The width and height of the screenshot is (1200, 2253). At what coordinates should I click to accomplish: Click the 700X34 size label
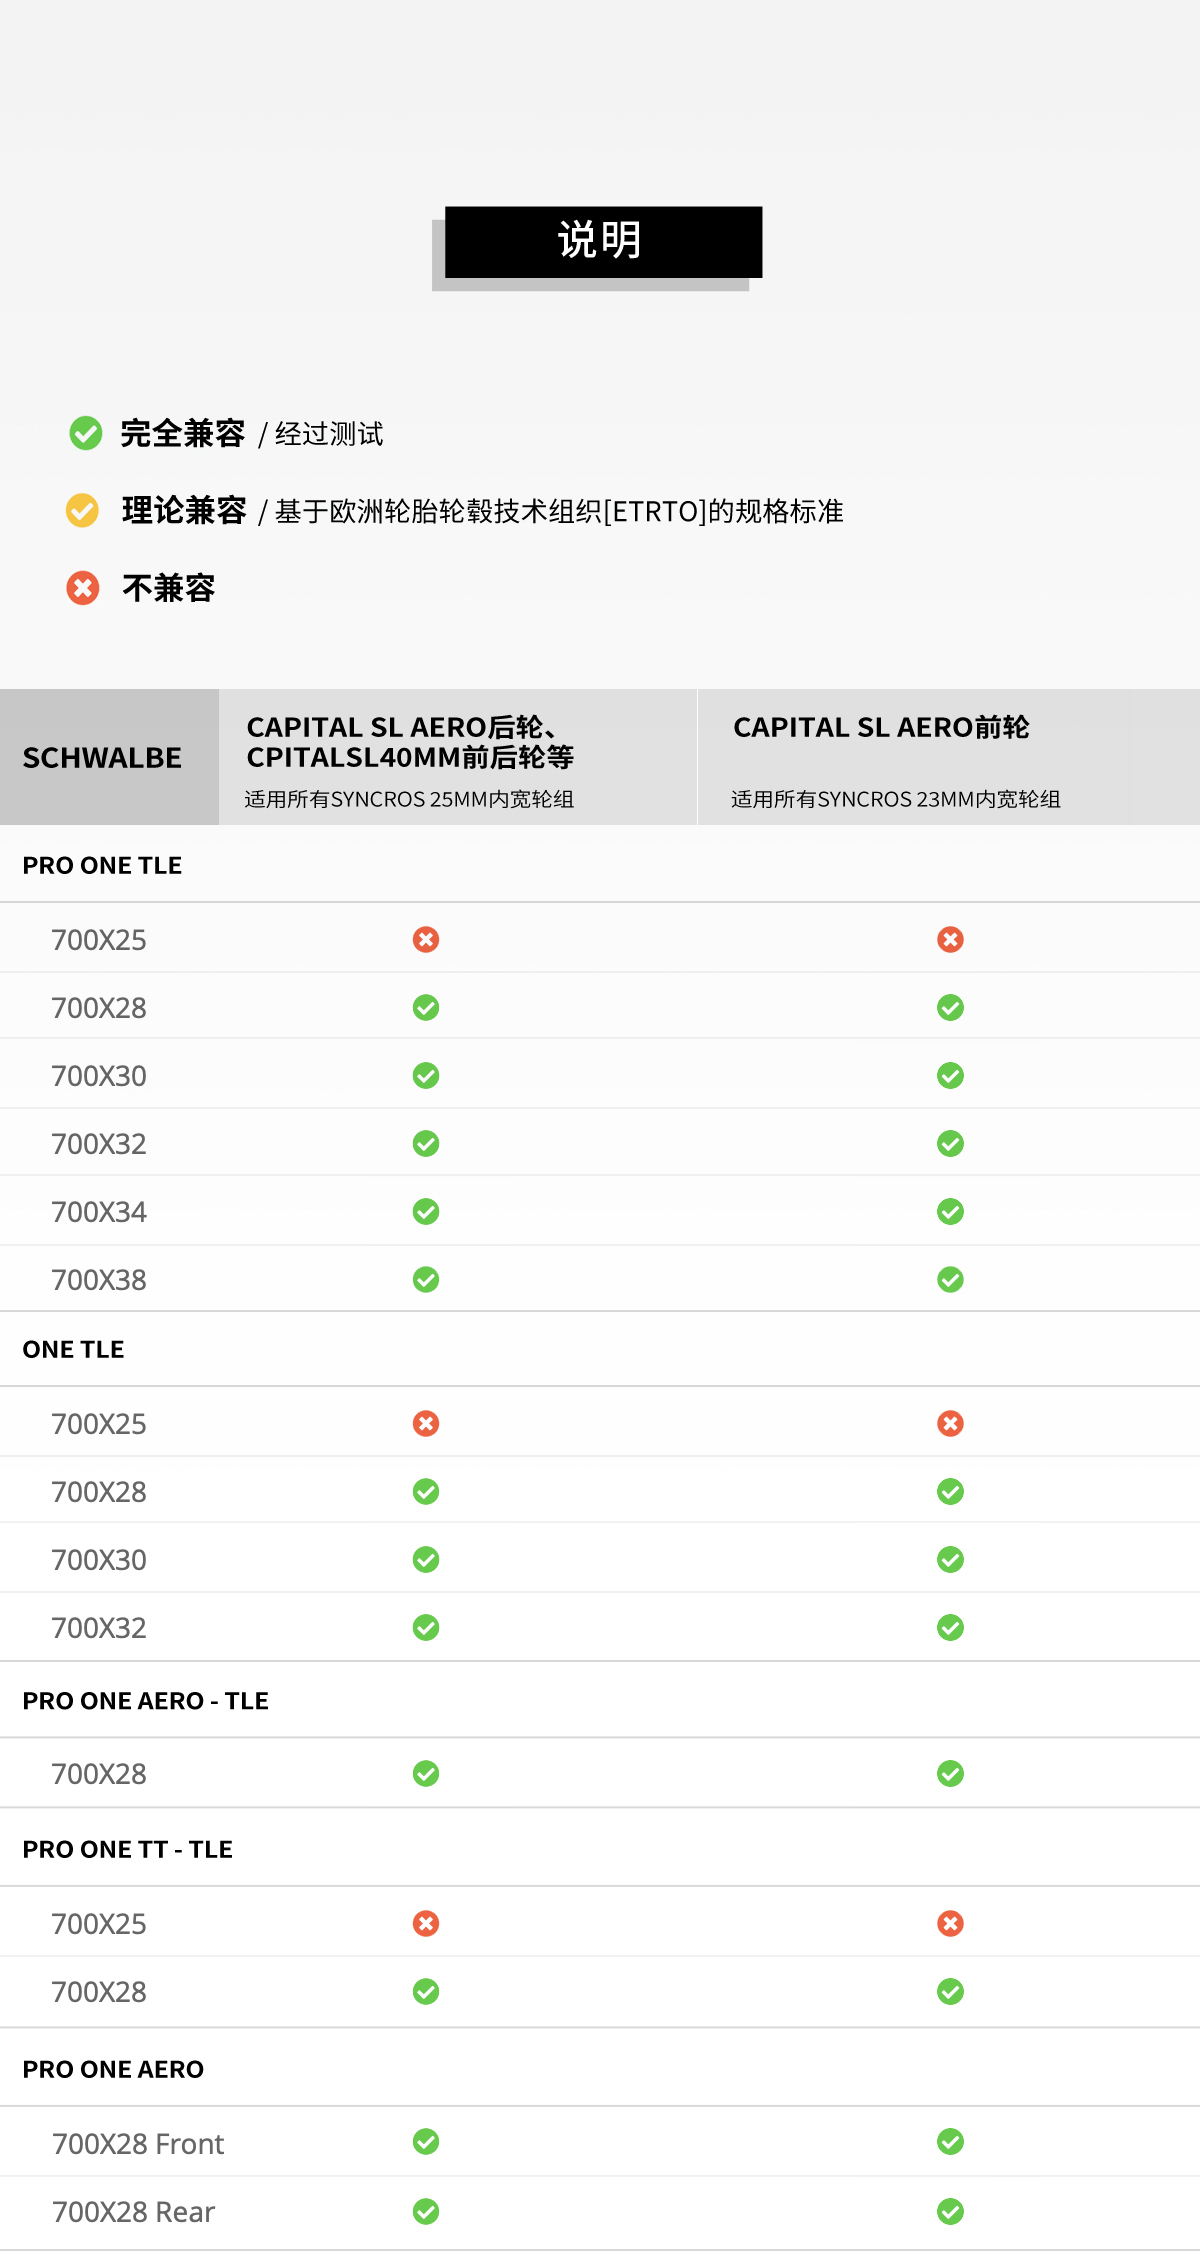tap(99, 1212)
